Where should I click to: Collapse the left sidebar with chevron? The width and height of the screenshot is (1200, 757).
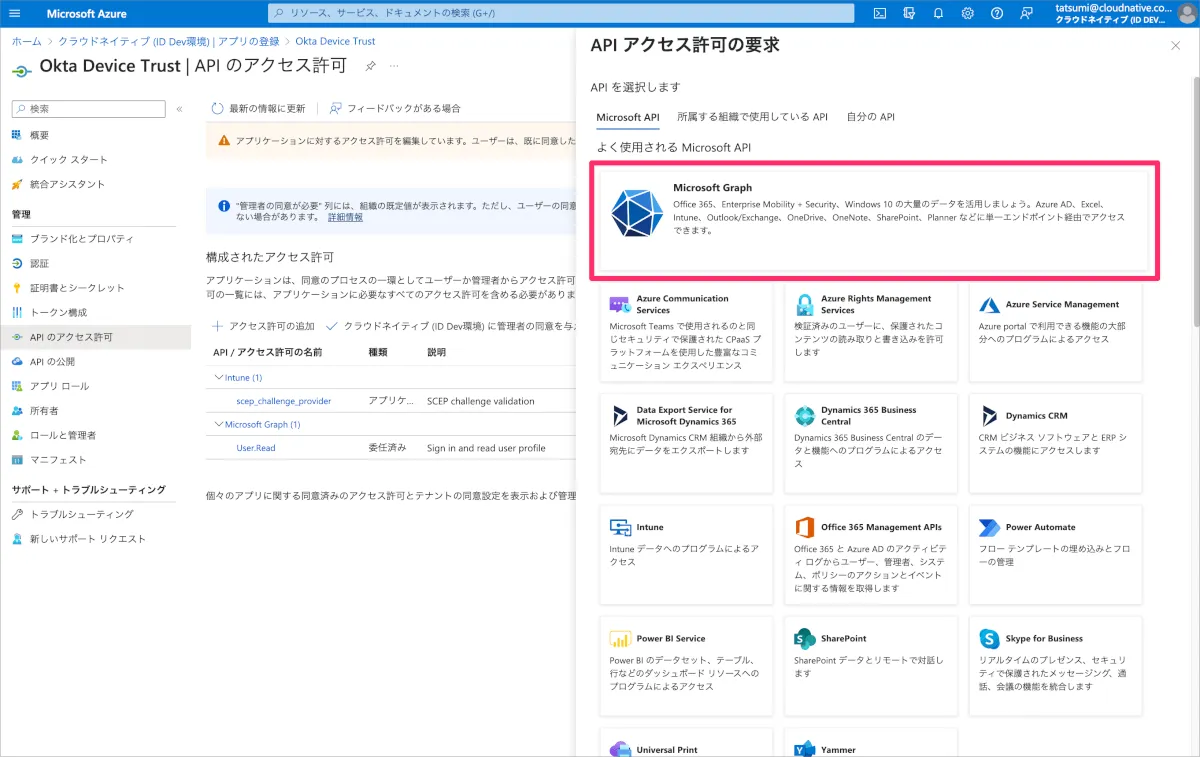coord(180,109)
